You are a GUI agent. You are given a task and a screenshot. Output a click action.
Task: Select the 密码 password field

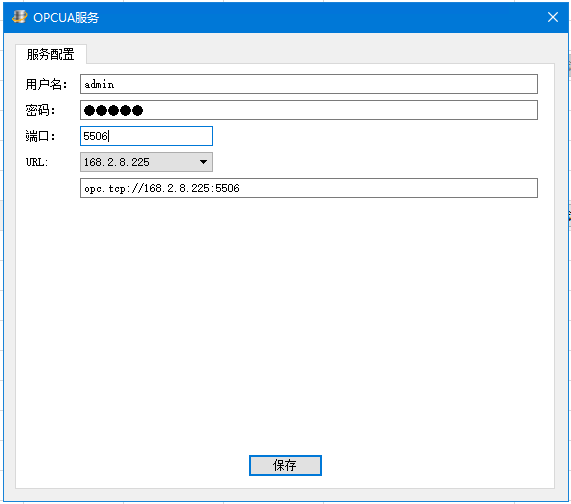tap(309, 110)
